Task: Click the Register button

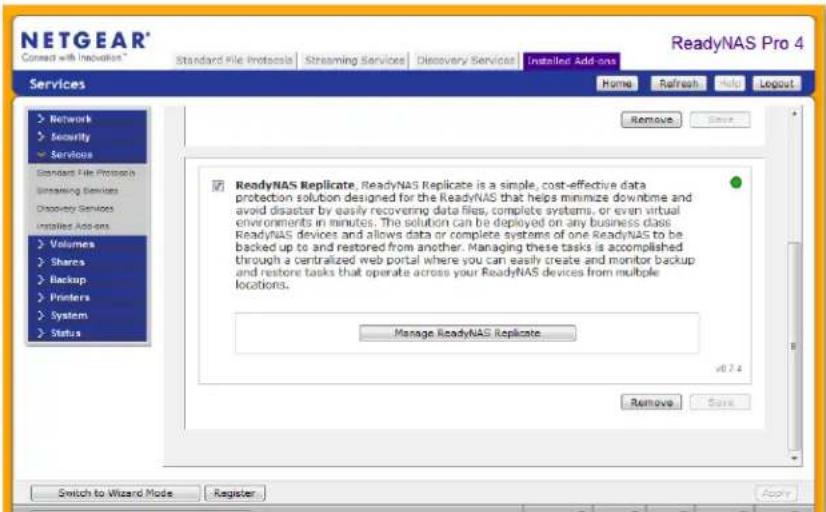Action: [234, 493]
